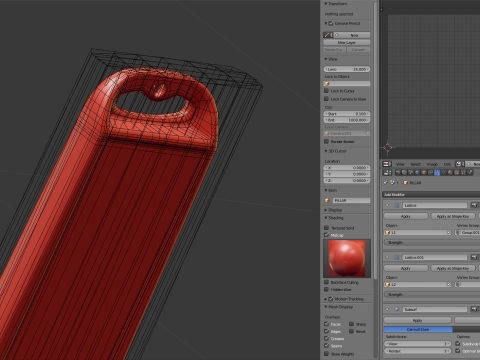
Task: Click the Properties editor type selector icon
Action: click(387, 172)
